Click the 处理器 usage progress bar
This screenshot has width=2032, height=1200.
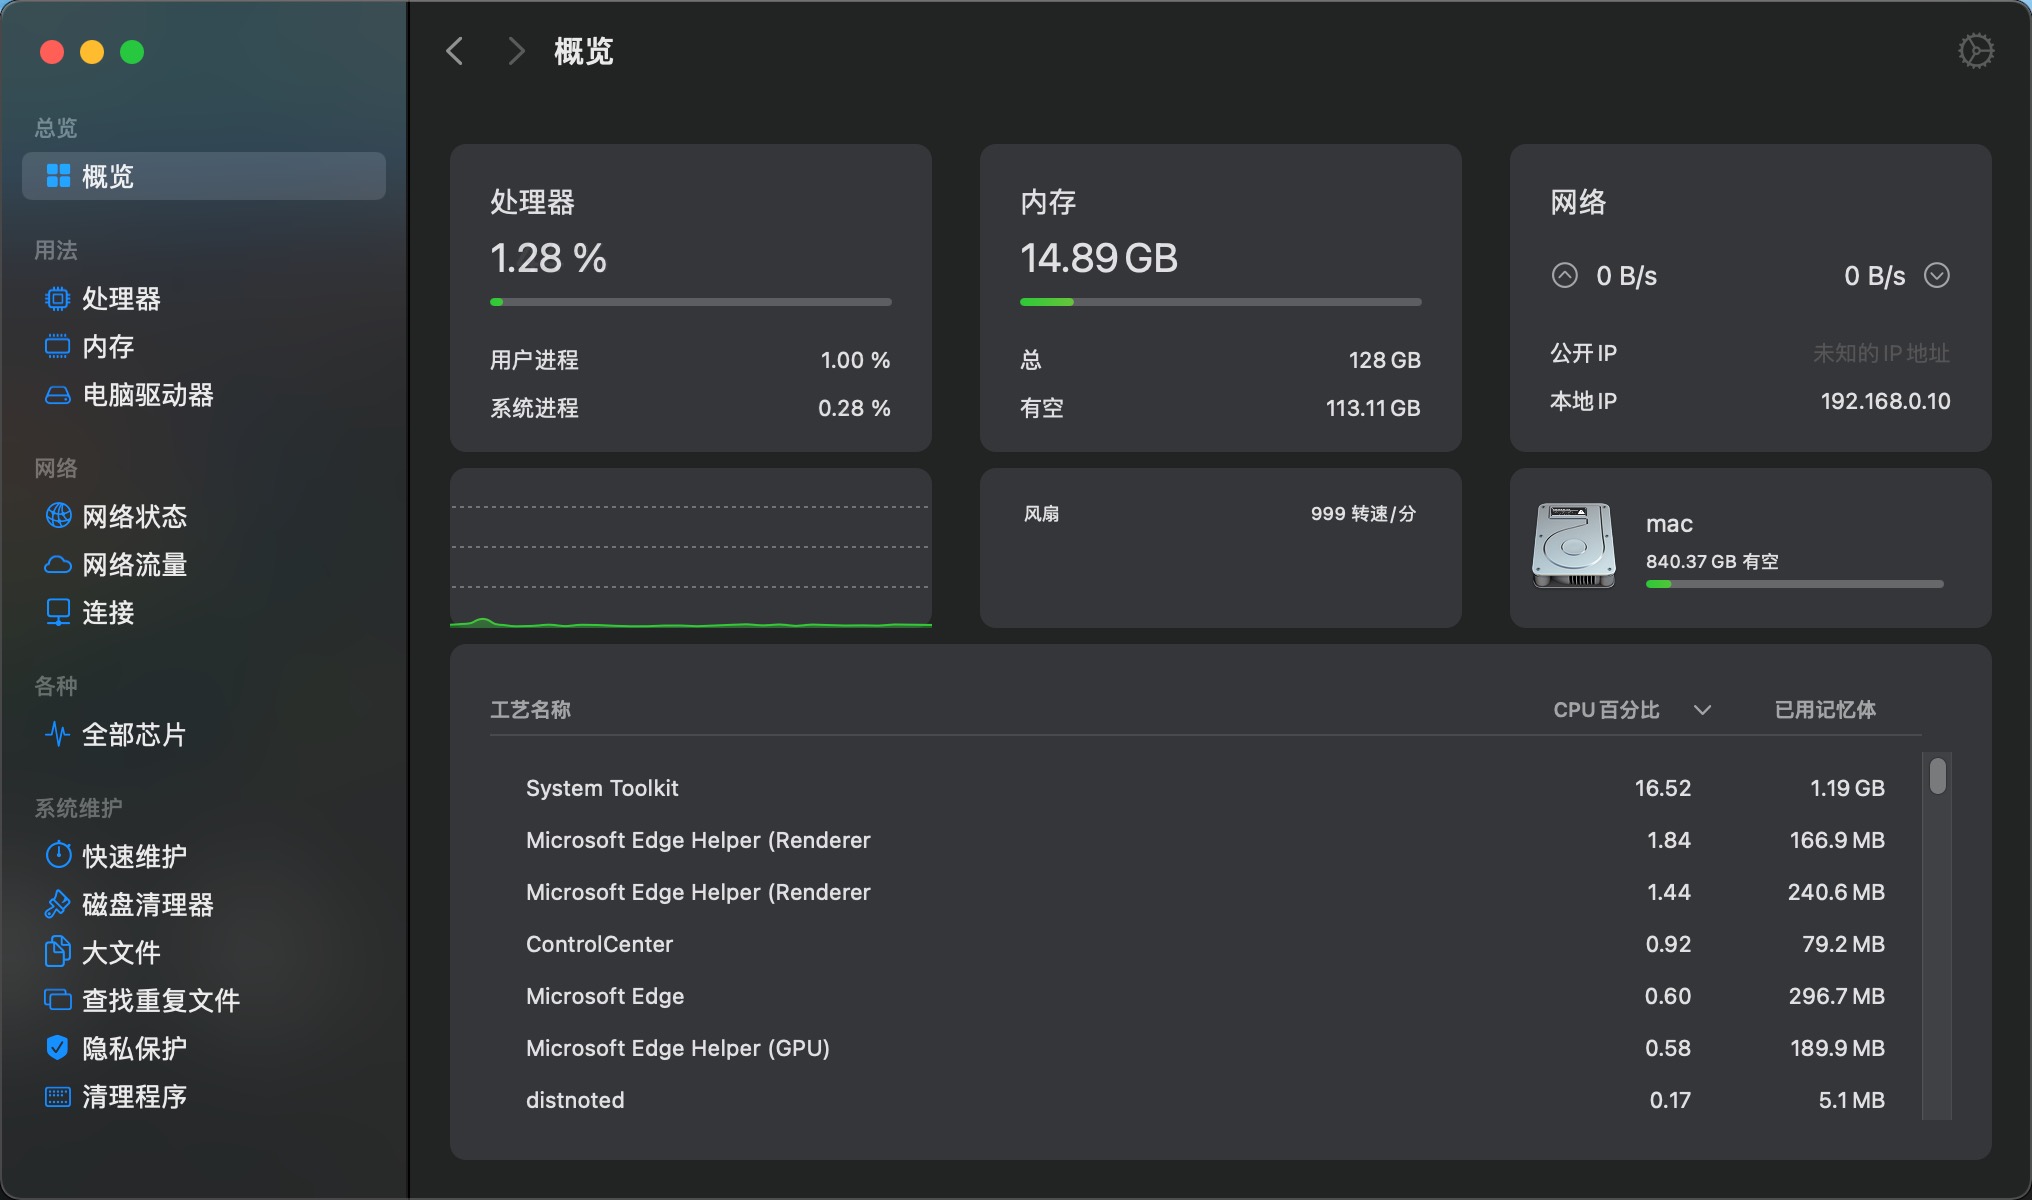tap(691, 302)
